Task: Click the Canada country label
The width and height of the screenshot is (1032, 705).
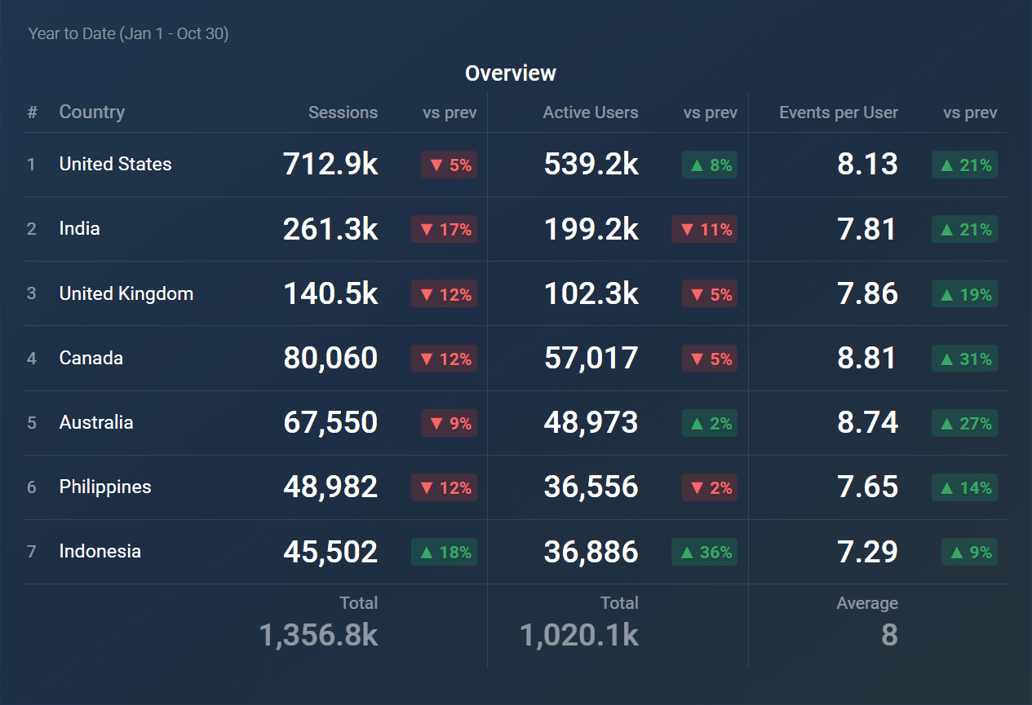Action: pos(91,358)
